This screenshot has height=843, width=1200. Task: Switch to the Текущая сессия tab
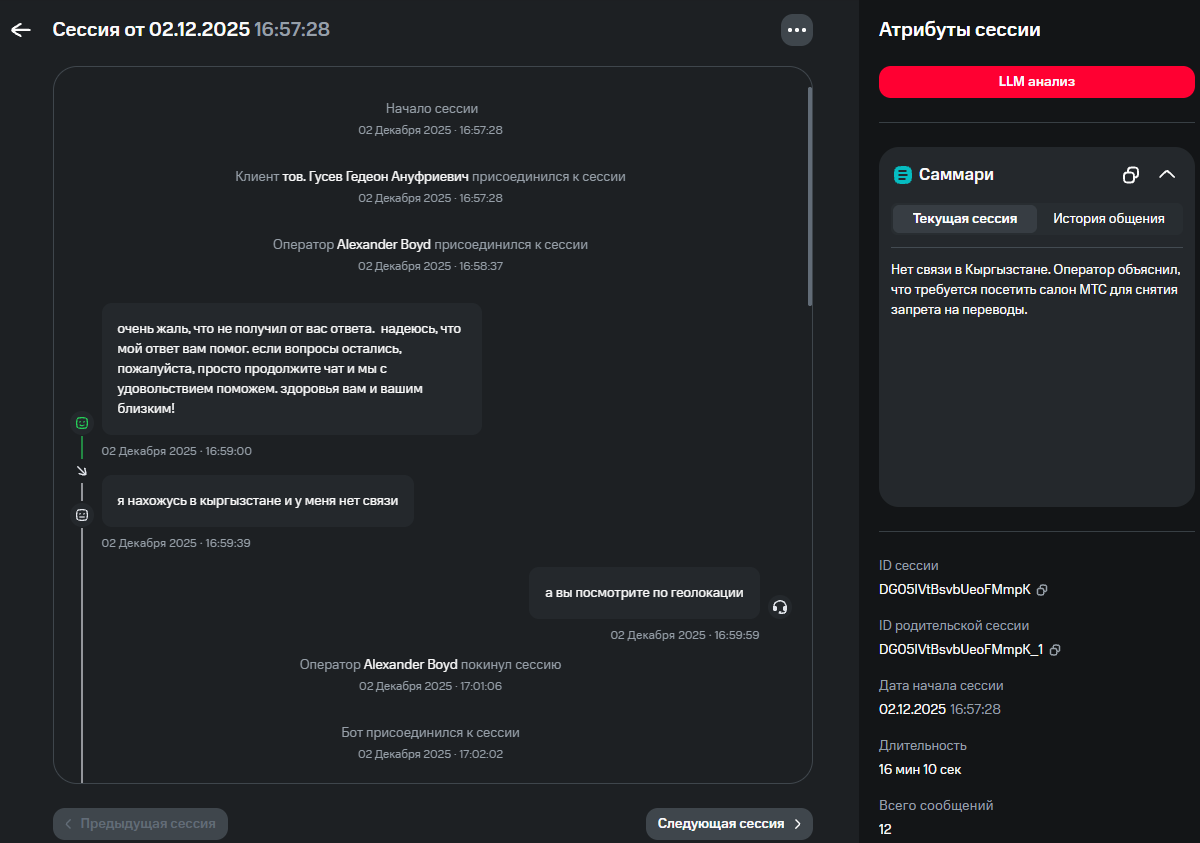[964, 218]
